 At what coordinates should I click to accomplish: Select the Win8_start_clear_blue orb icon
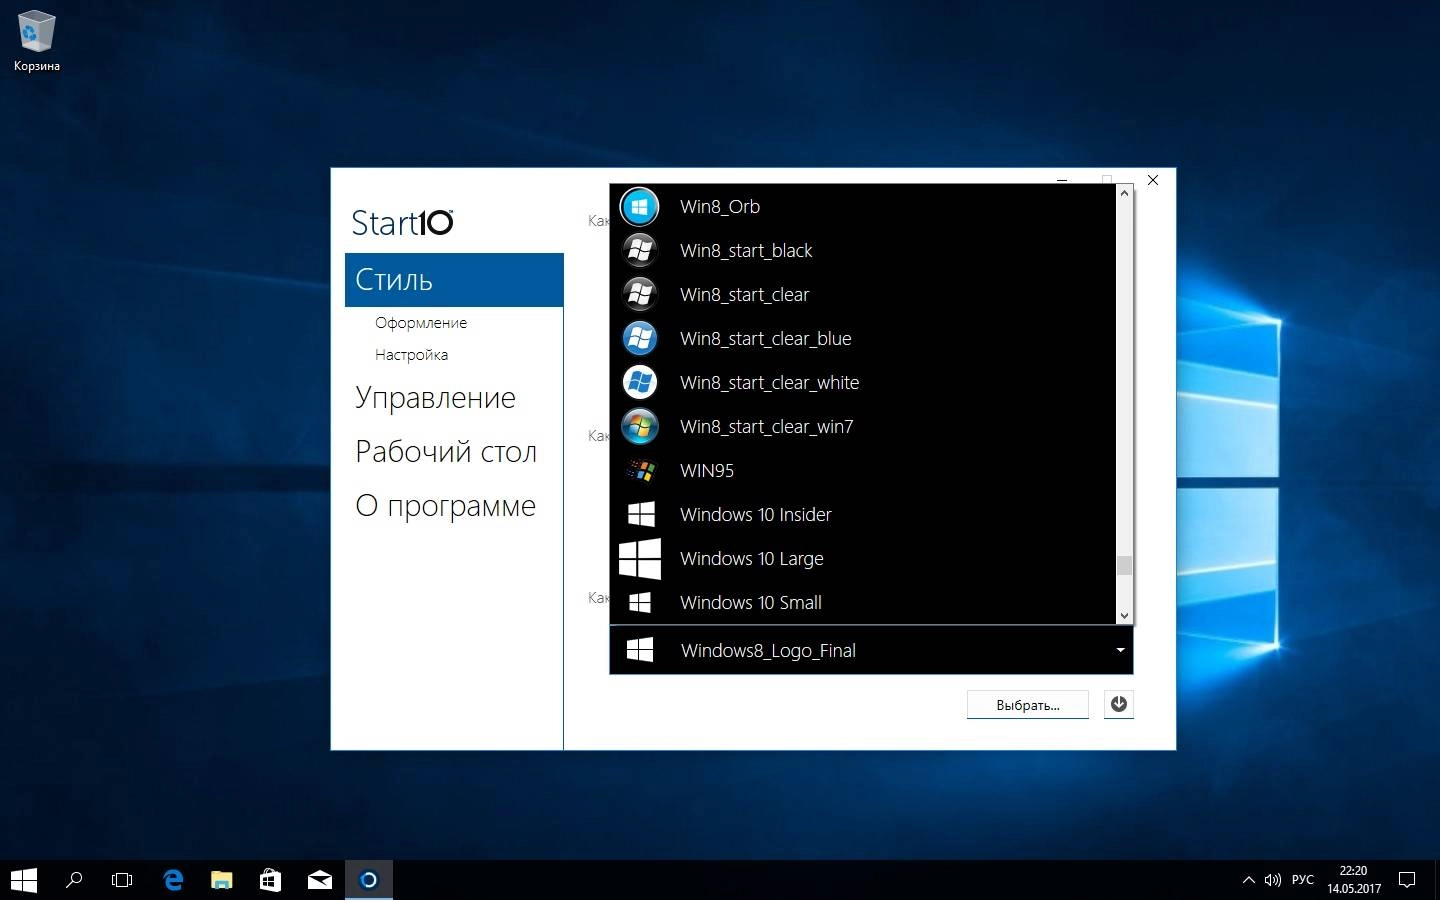point(640,338)
